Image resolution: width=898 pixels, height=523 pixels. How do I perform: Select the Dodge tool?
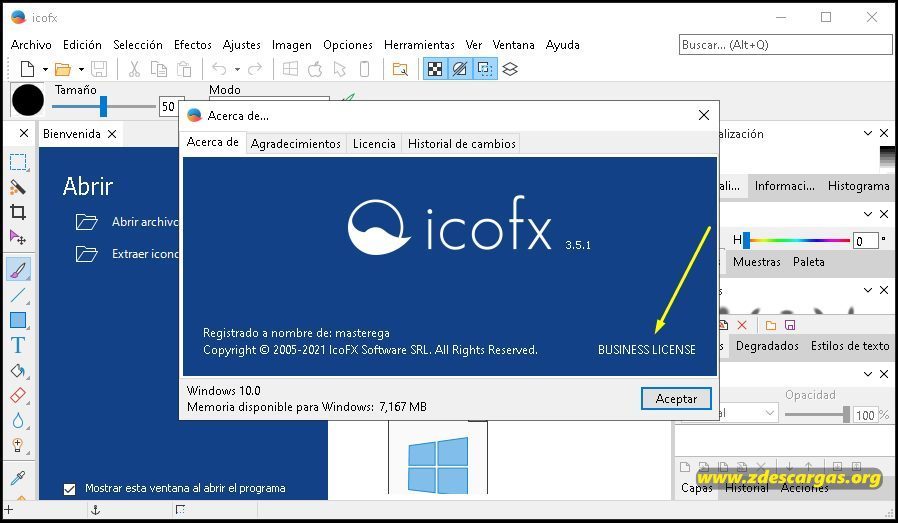click(x=18, y=445)
